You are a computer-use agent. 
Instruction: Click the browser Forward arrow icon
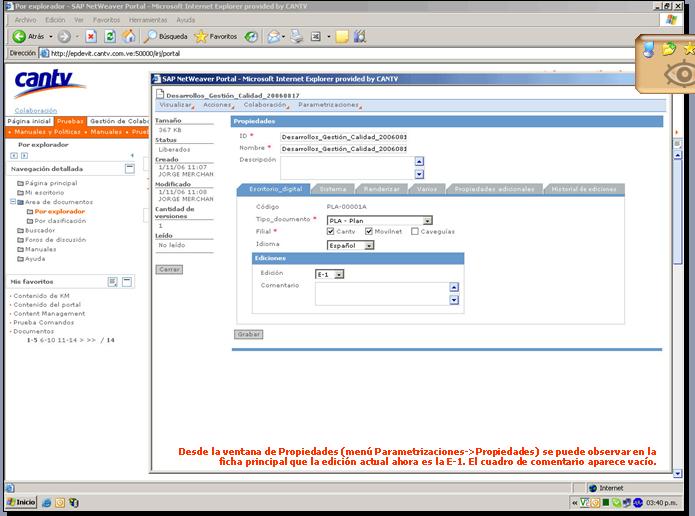click(64, 36)
